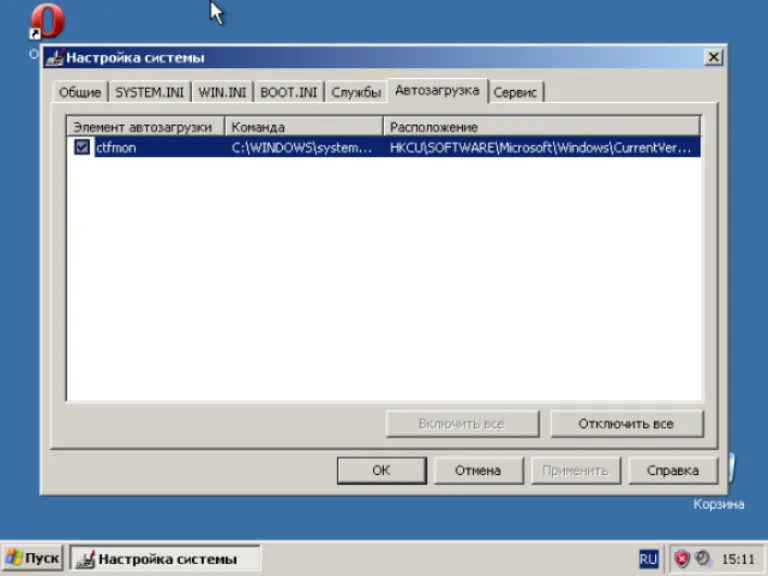
Task: Click the grey round tray icon
Action: coord(704,558)
